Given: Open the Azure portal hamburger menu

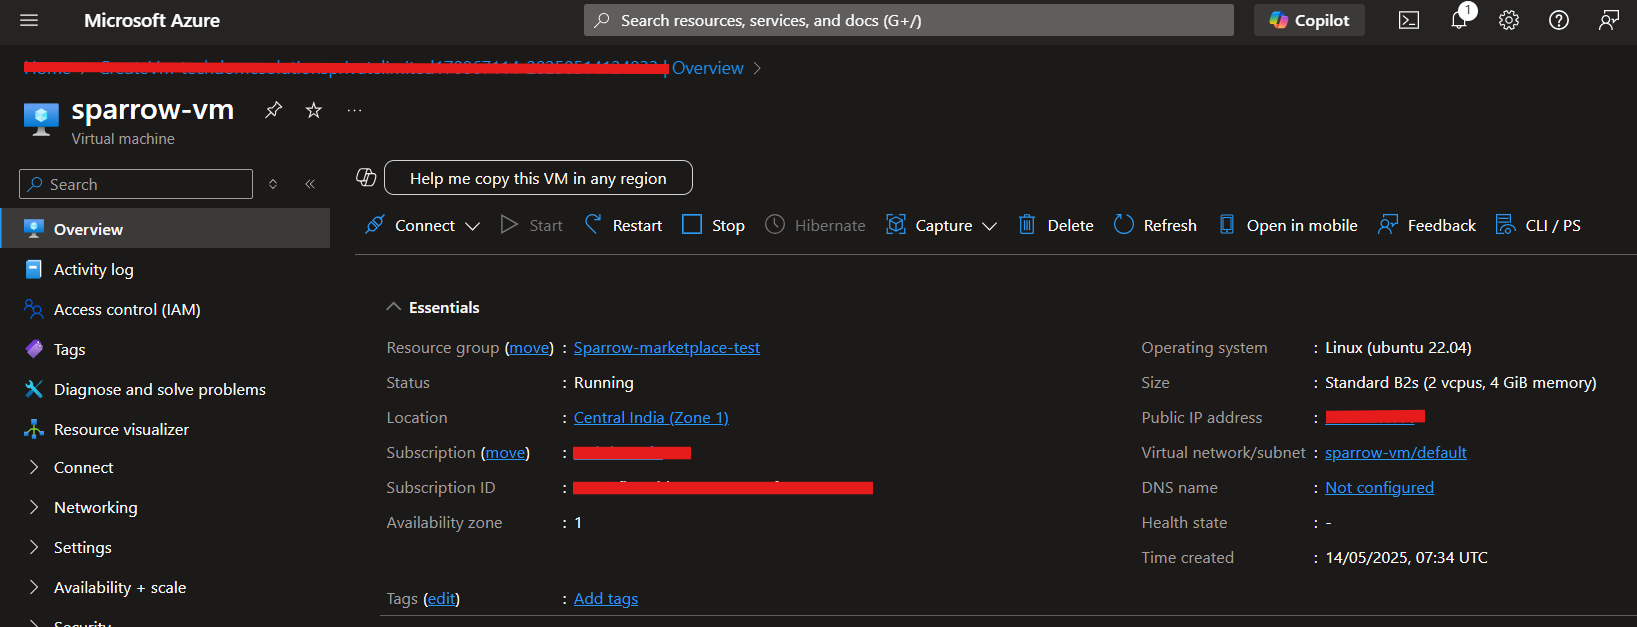Looking at the screenshot, I should pos(29,20).
